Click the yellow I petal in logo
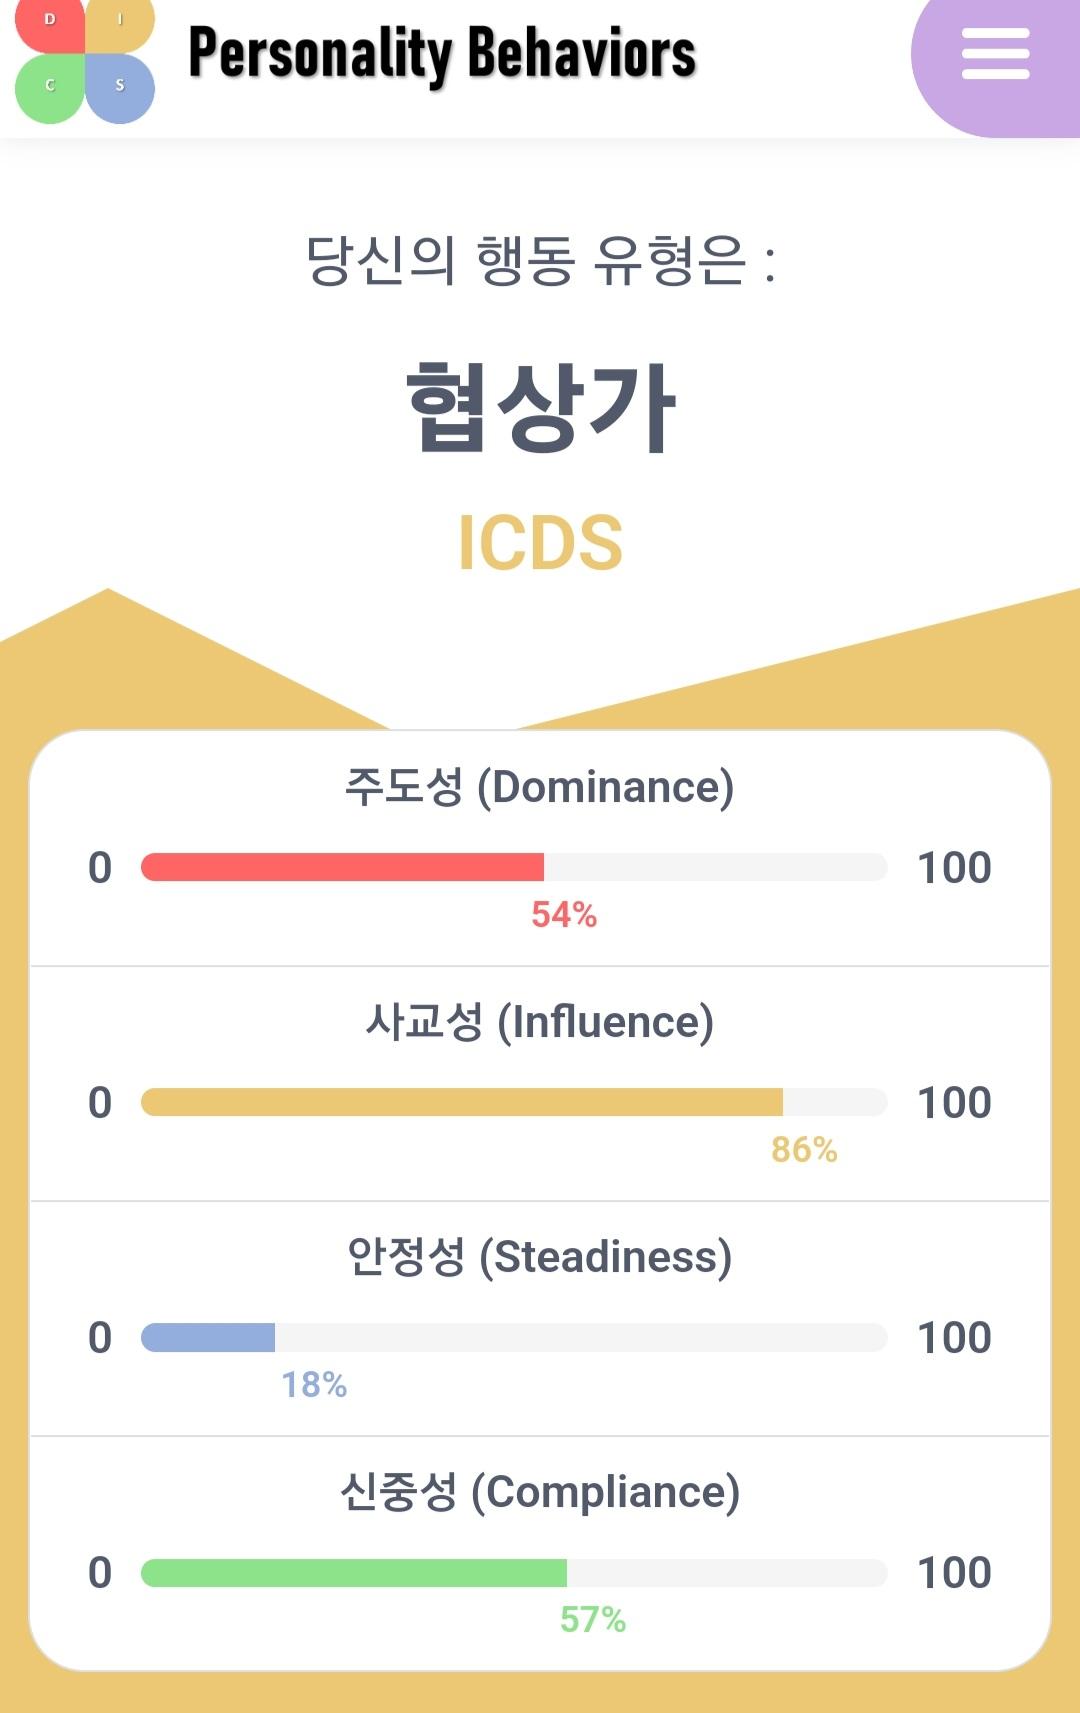1080x1713 pixels. [120, 24]
